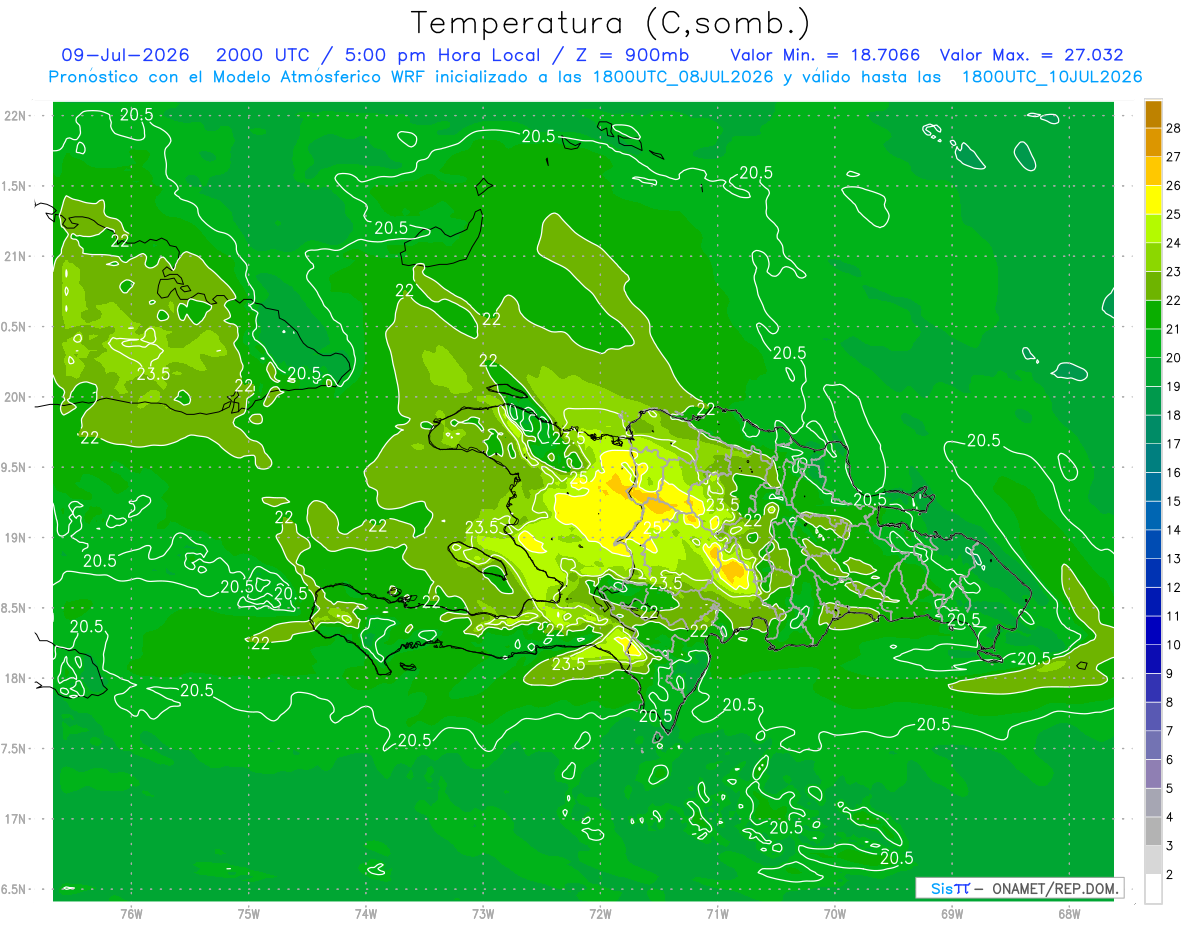Click the '75W' longitude axis label
This screenshot has height=927, width=1200.
click(x=249, y=913)
